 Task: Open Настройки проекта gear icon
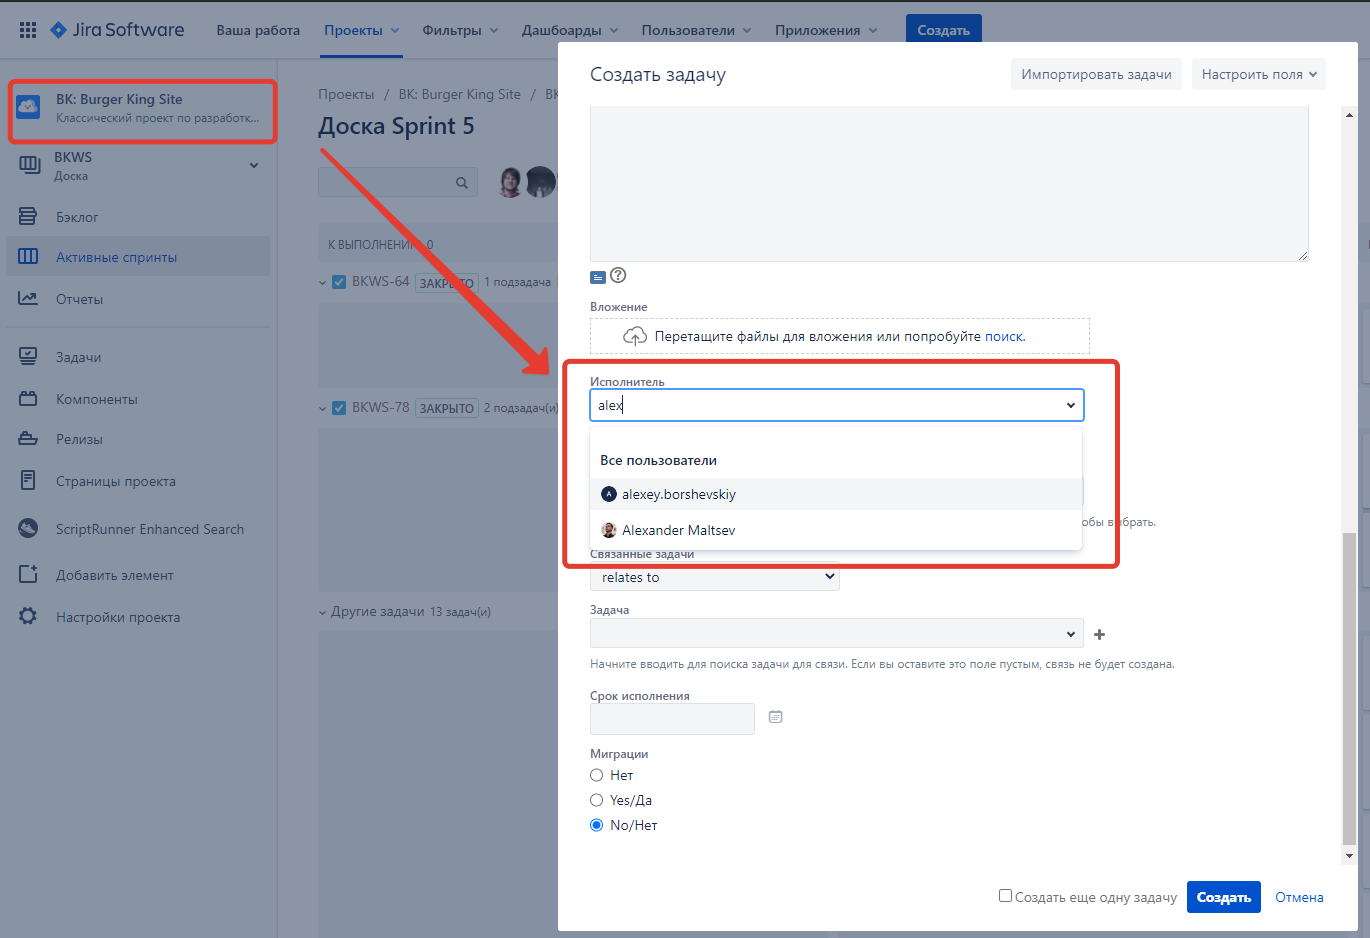(x=28, y=617)
